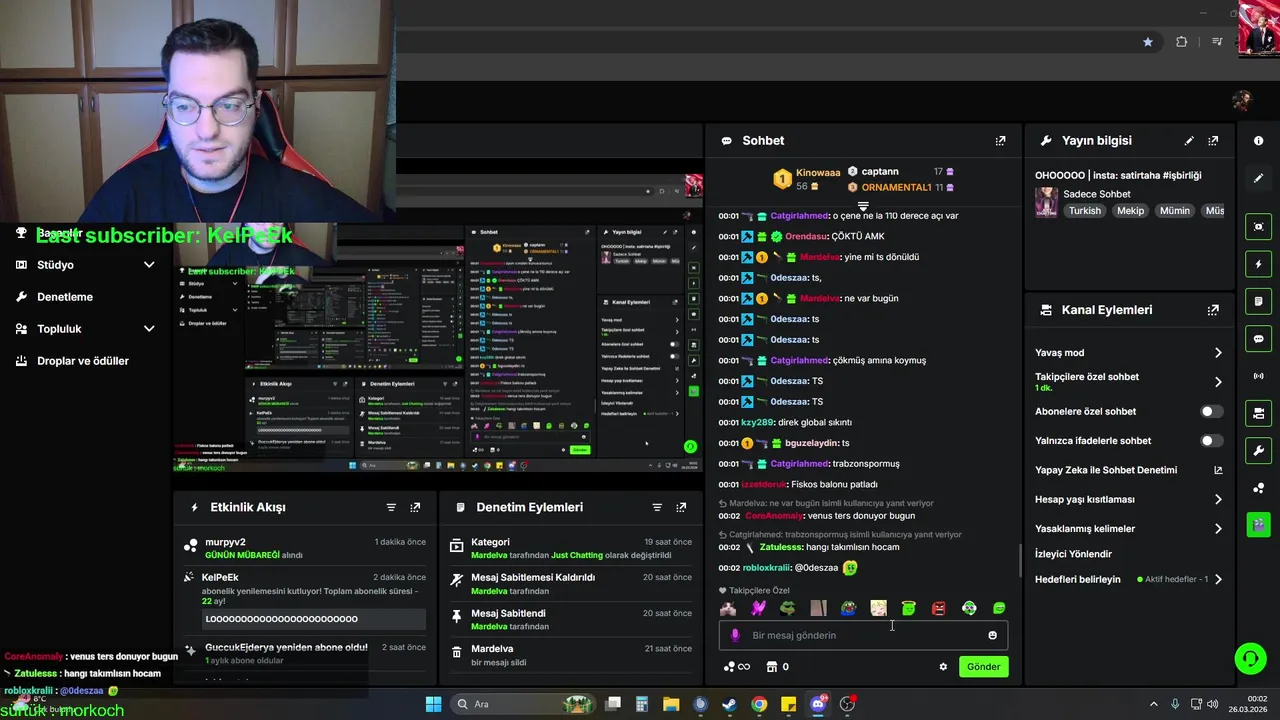
Task: Click the chat message input field
Action: (x=863, y=635)
